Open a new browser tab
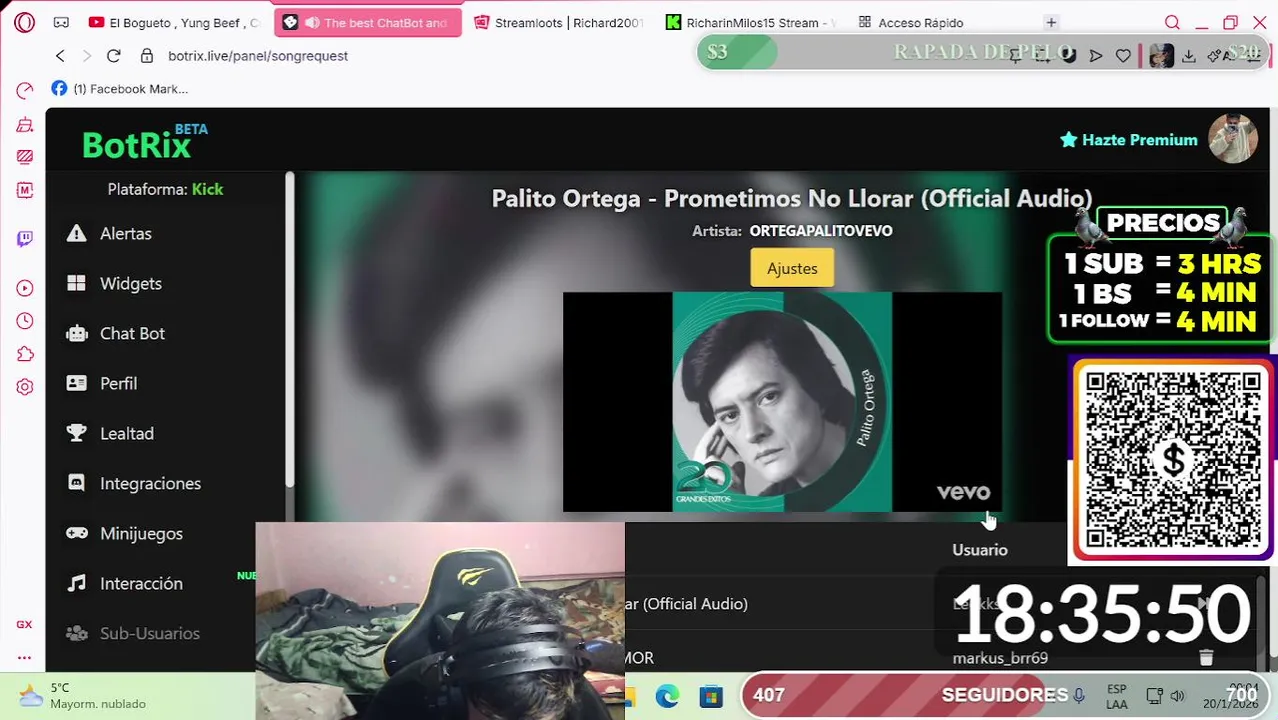 tap(1051, 22)
